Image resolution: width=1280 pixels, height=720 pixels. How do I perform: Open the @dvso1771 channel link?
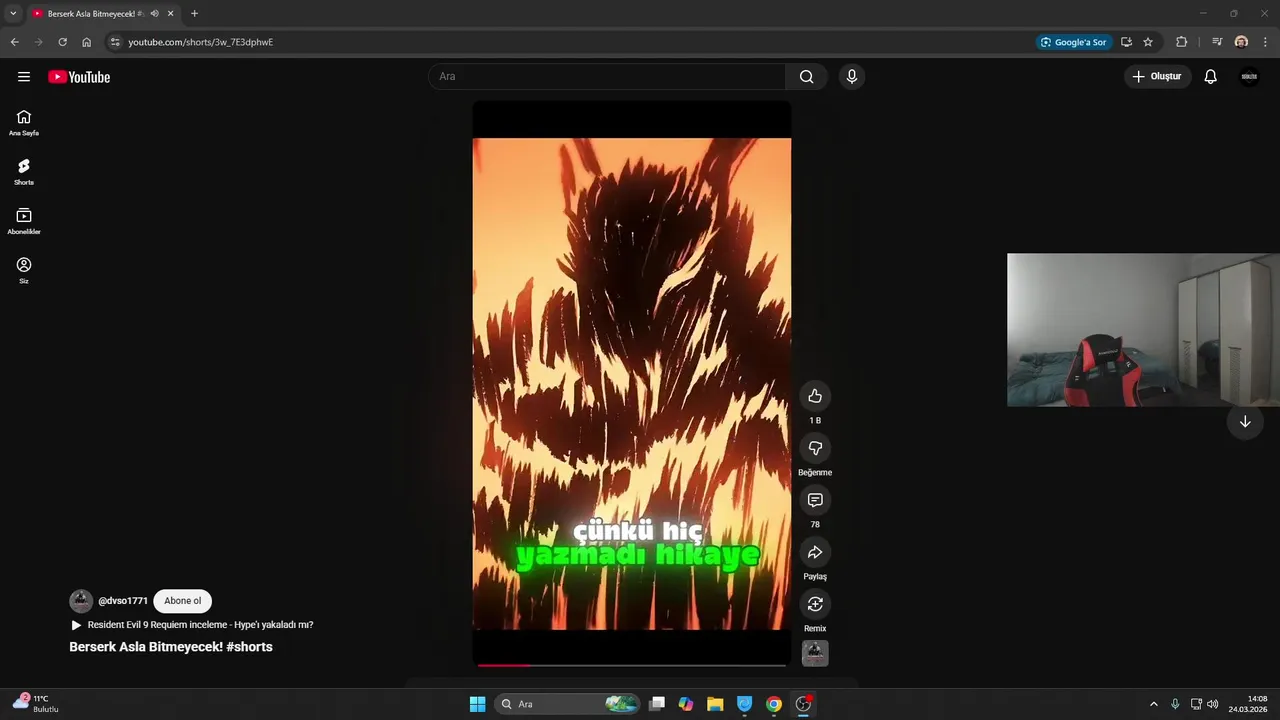pyautogui.click(x=123, y=601)
